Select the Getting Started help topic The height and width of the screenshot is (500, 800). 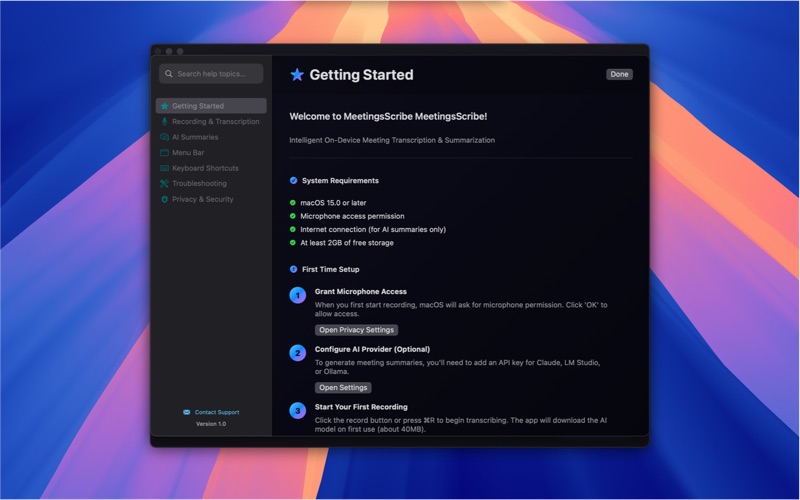[x=211, y=106]
